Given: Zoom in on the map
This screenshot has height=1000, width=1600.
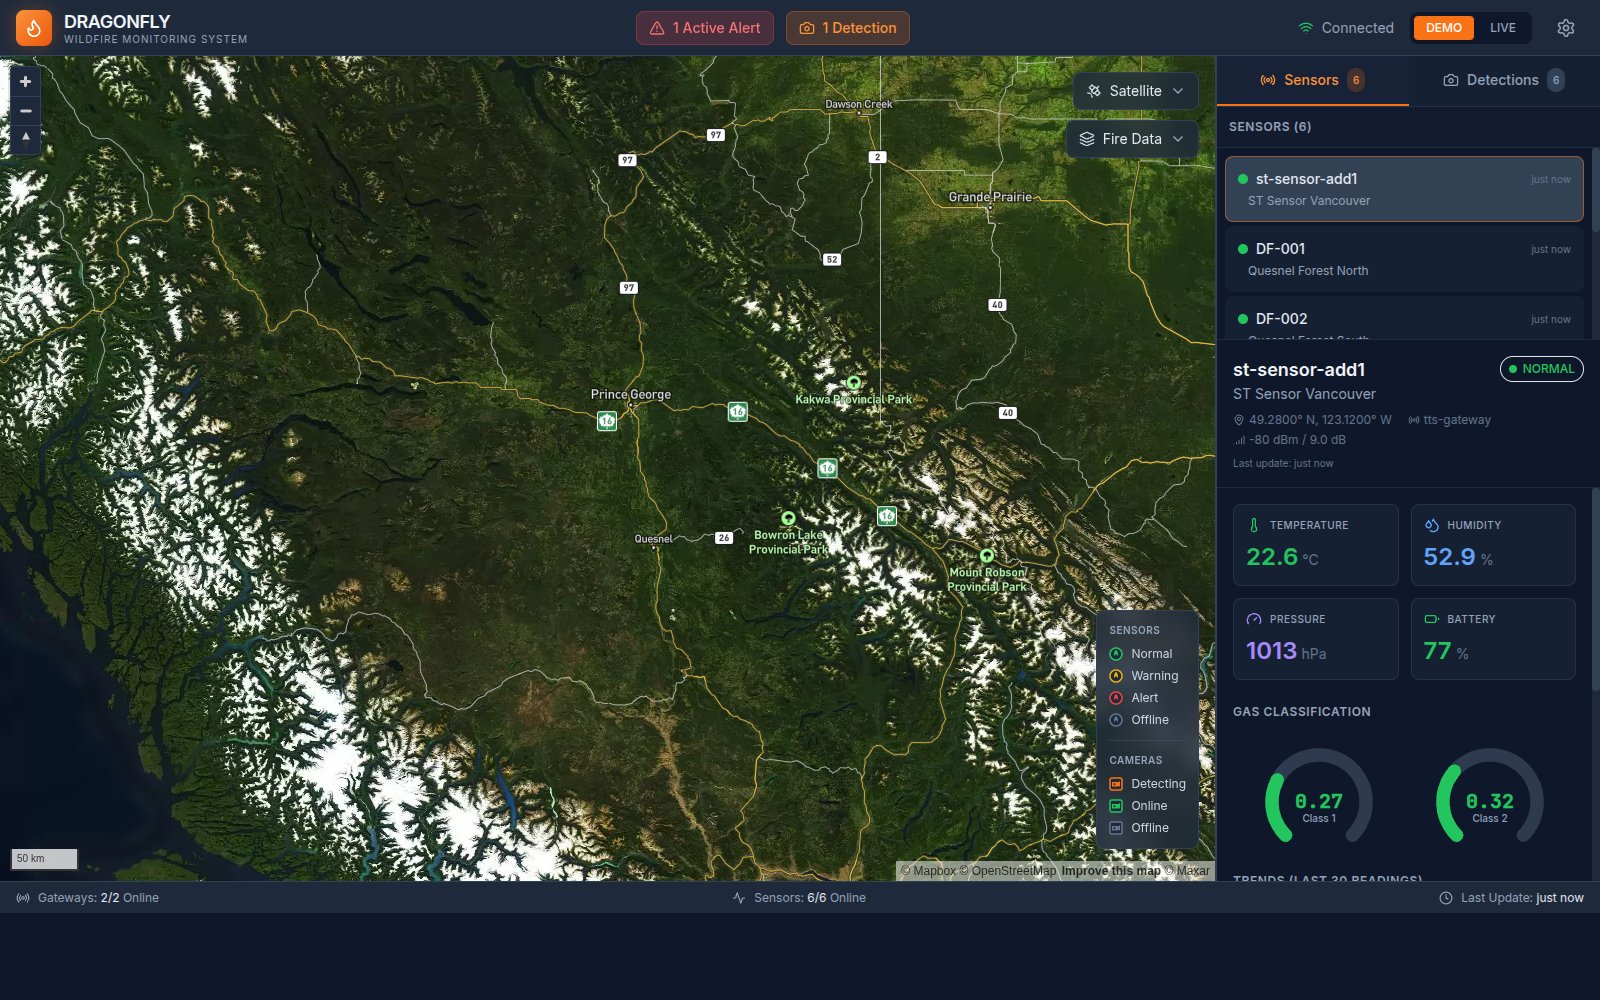Looking at the screenshot, I should [26, 82].
